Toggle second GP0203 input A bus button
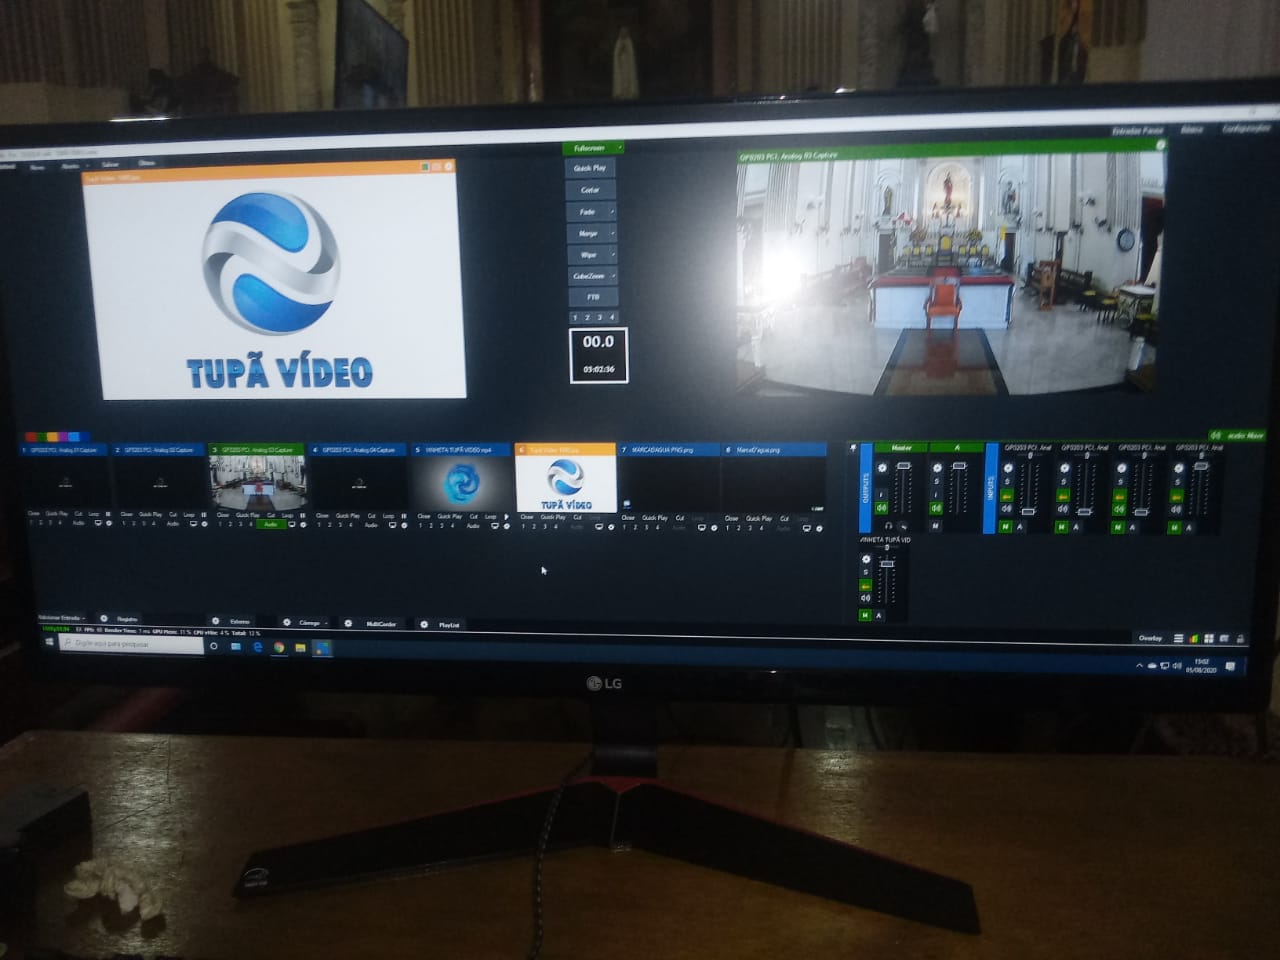This screenshot has height=960, width=1280. point(1076,527)
